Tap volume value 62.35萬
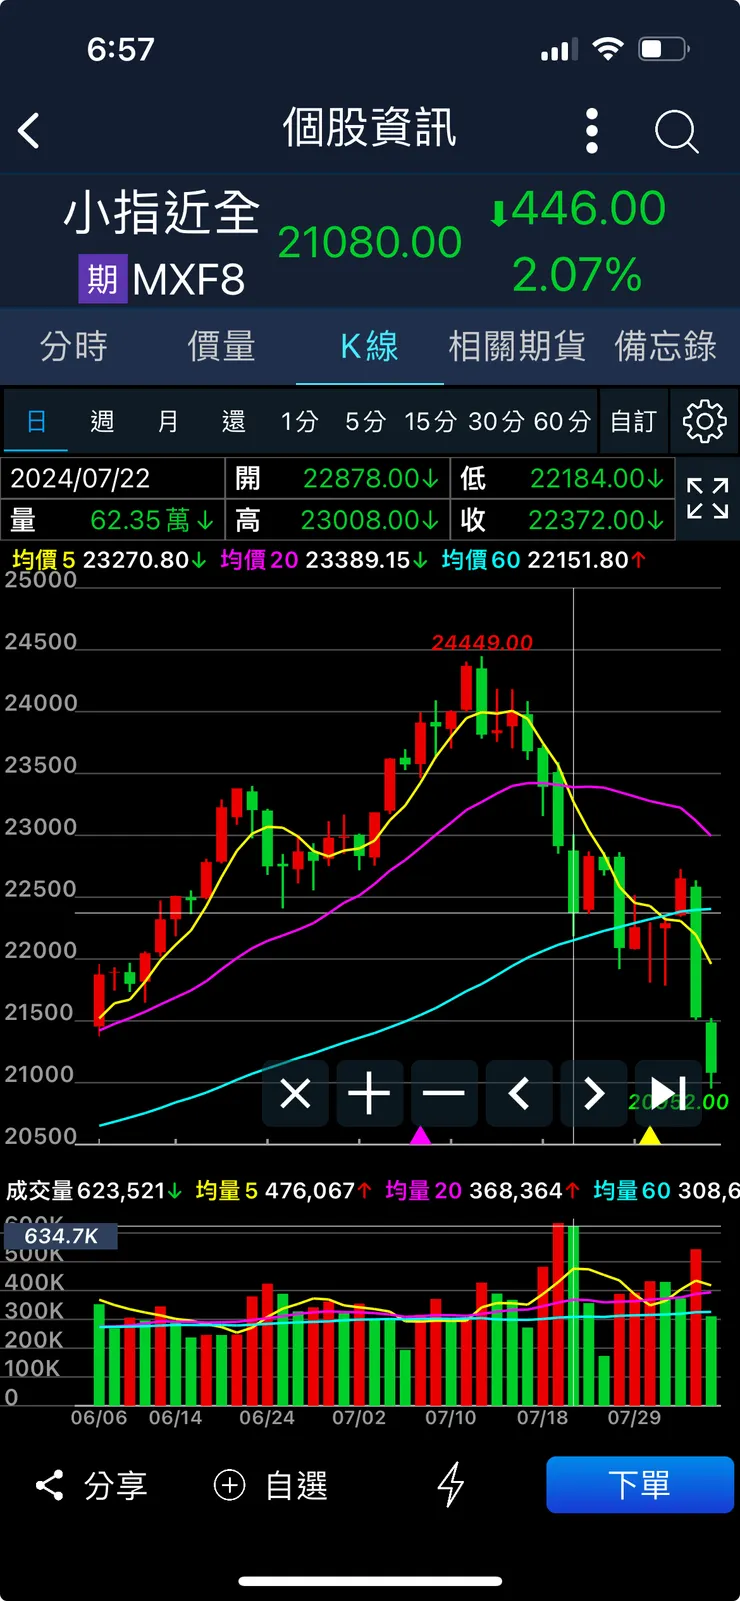The width and height of the screenshot is (740, 1601). (152, 520)
